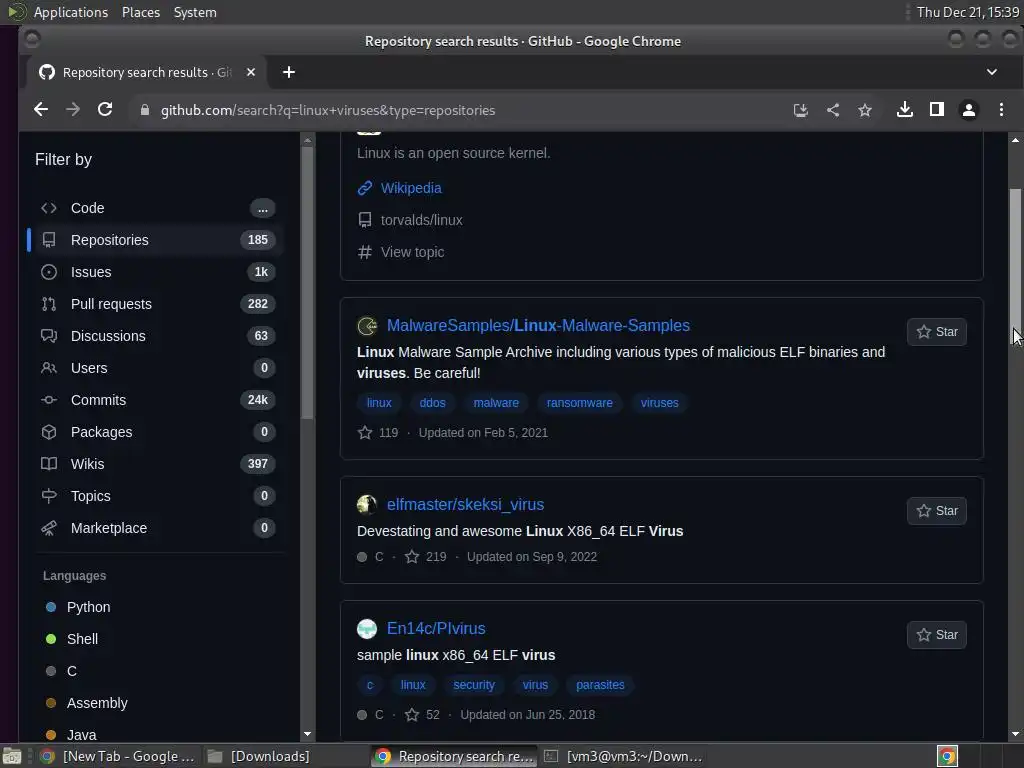Viewport: 1024px width, 768px height.
Task: Reload the GitHub search page
Action: click(105, 110)
